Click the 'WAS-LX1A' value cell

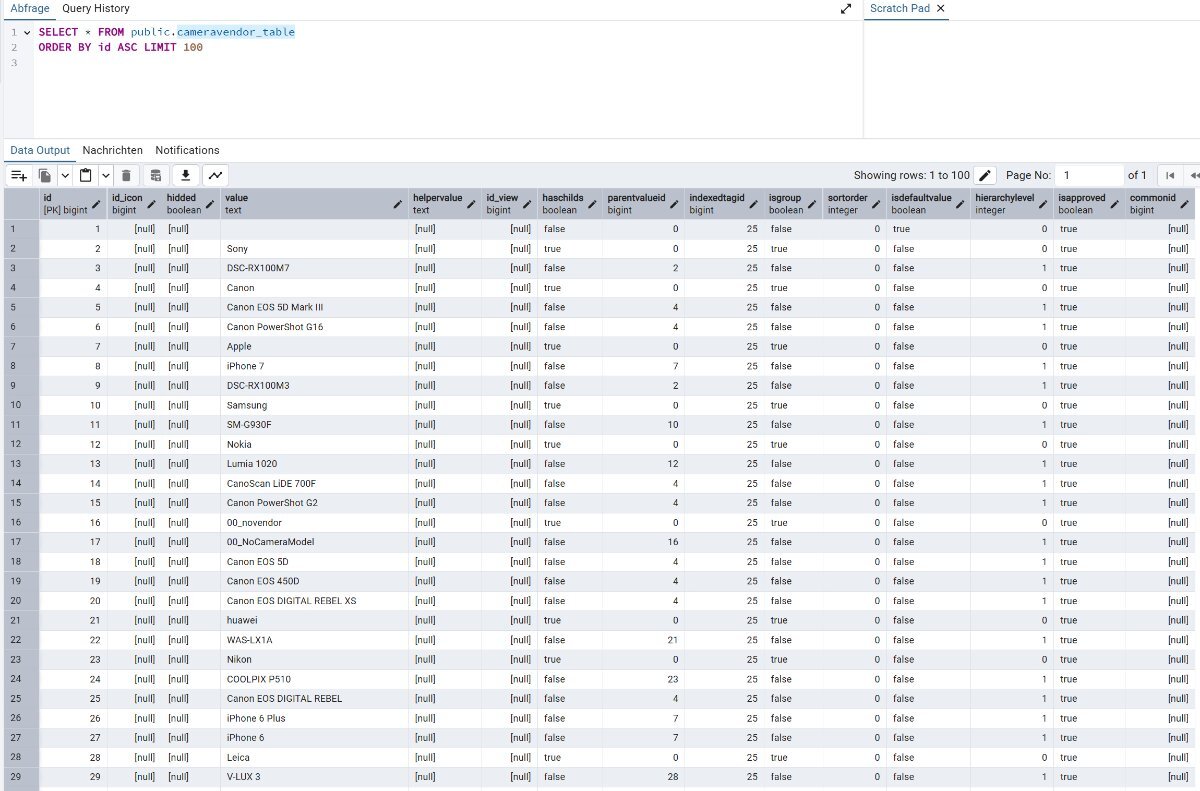click(x=314, y=640)
